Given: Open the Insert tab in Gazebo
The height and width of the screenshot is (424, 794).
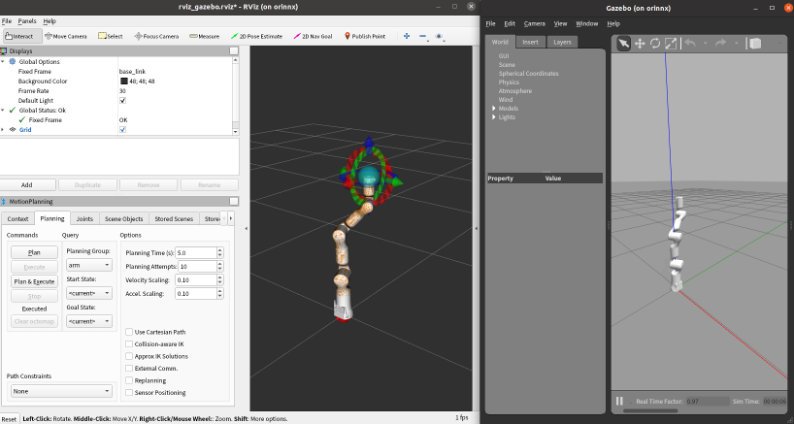Looking at the screenshot, I should [x=530, y=42].
